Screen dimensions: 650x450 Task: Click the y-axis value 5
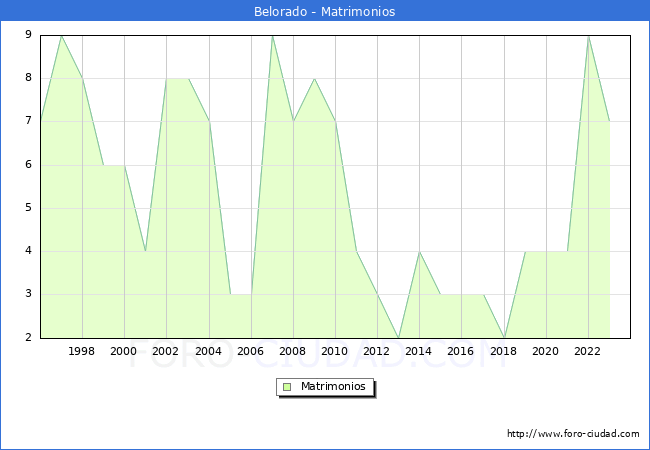[x=28, y=208]
